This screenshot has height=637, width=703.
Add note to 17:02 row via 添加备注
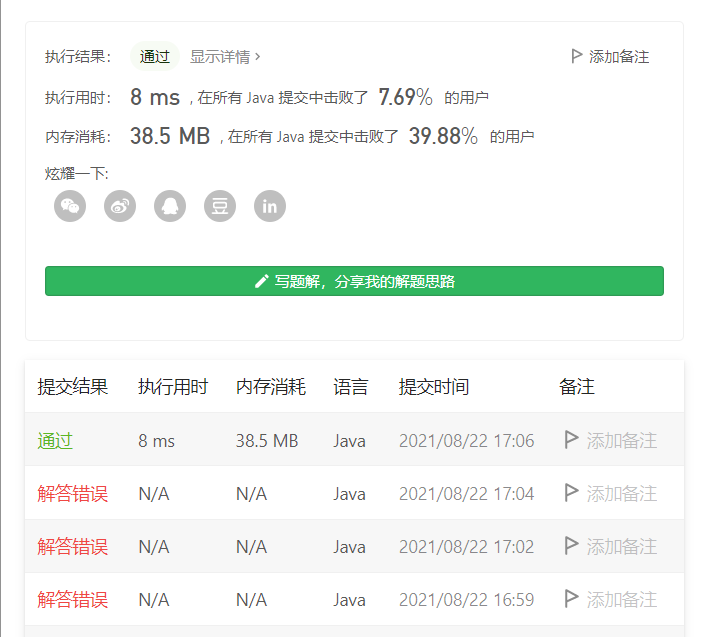622,547
